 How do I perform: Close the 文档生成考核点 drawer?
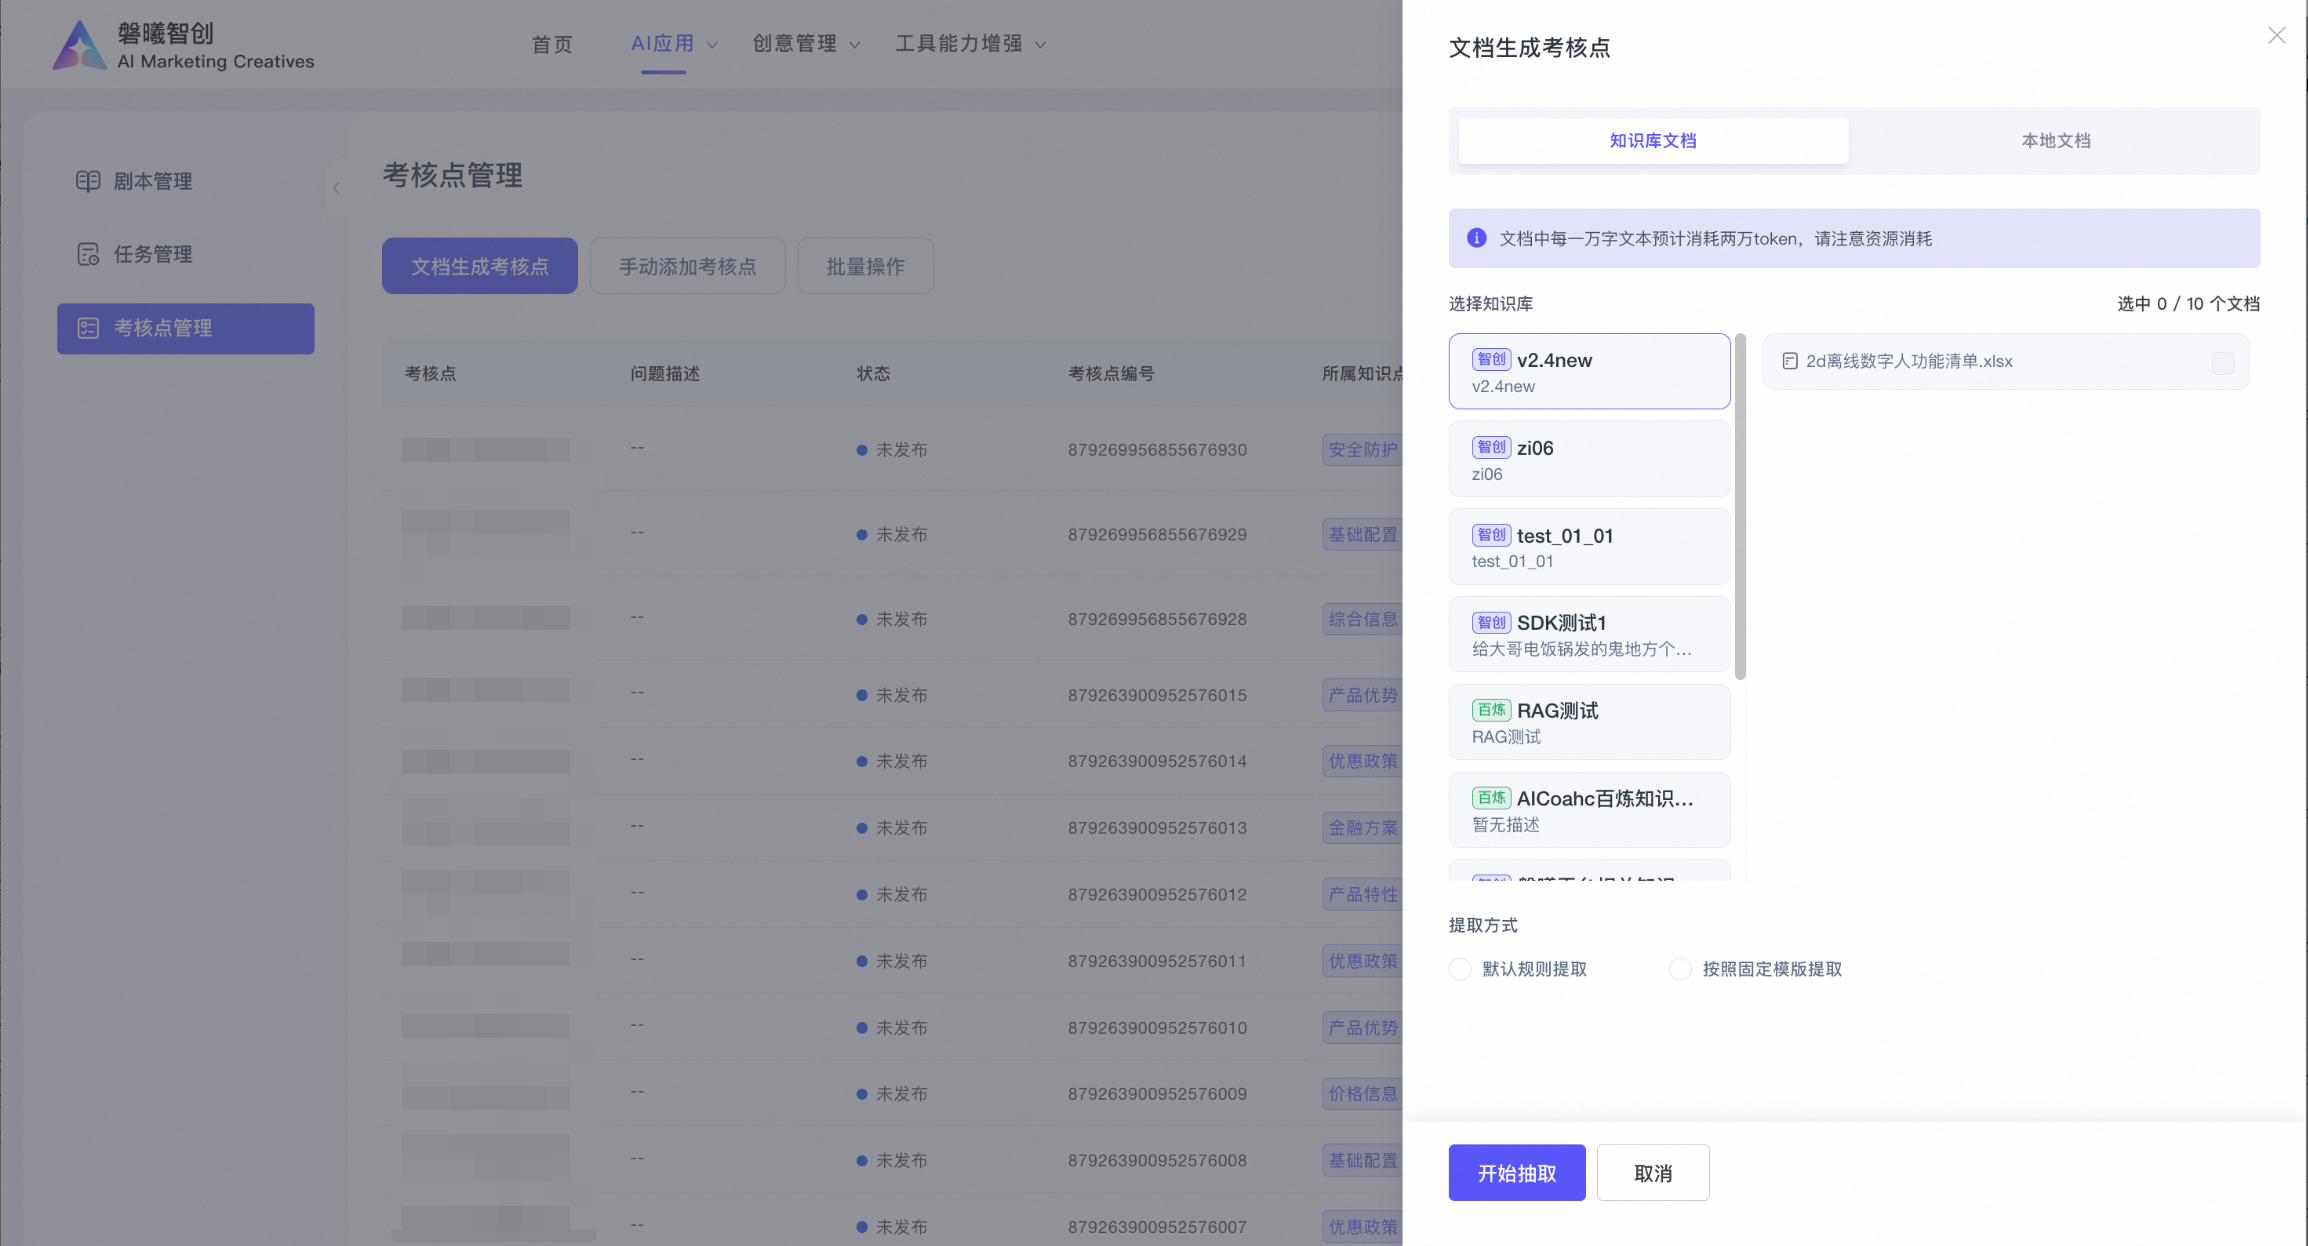point(2277,35)
